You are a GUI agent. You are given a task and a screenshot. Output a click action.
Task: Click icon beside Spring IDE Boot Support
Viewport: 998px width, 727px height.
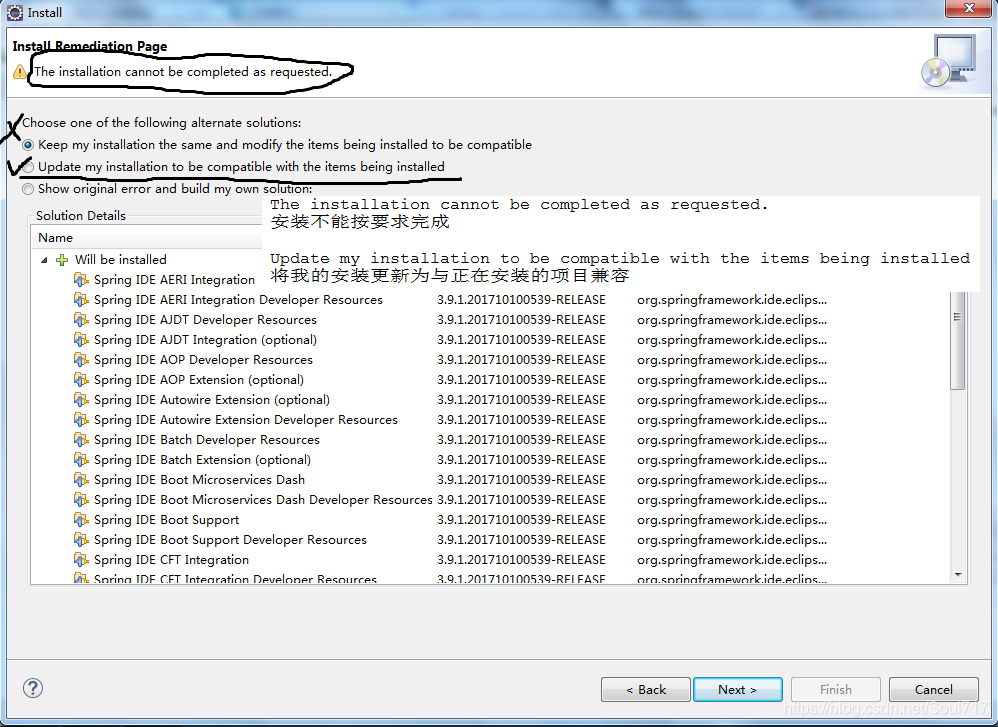(x=81, y=519)
